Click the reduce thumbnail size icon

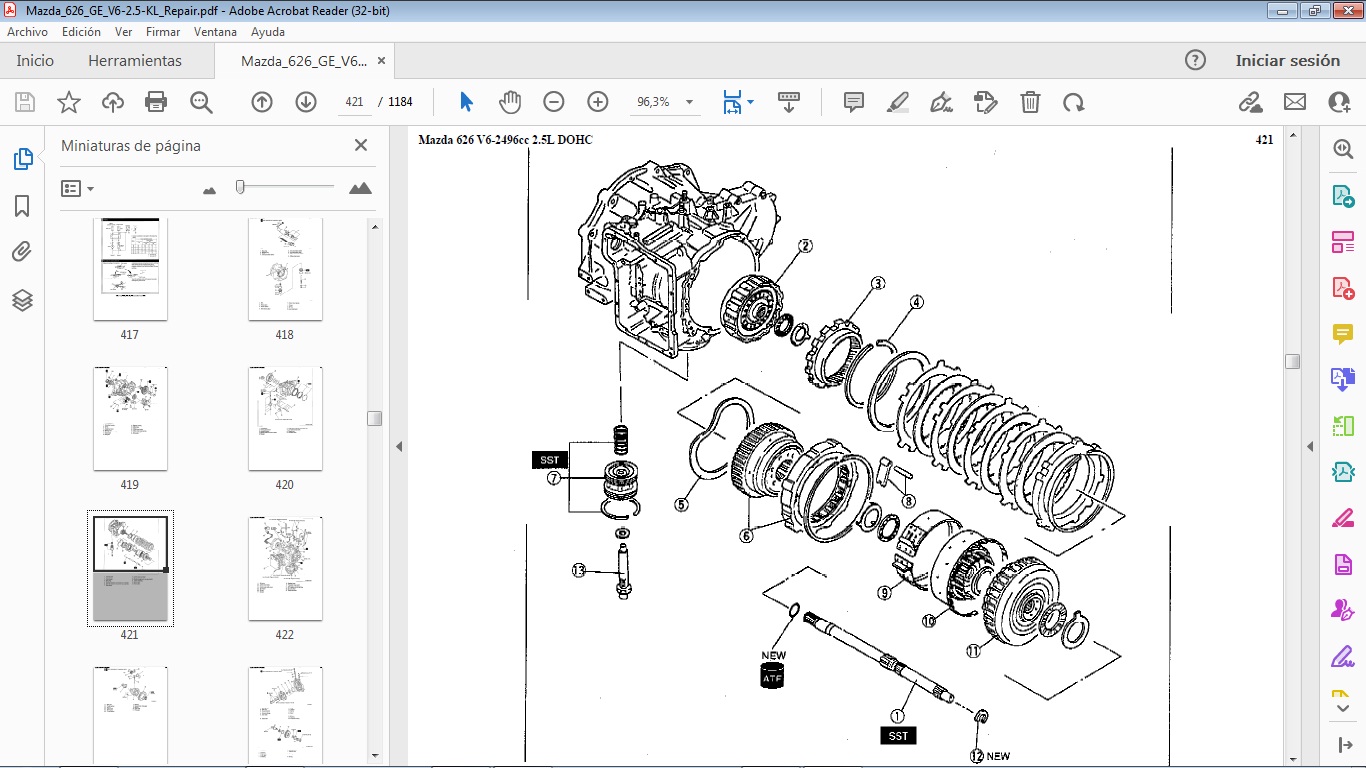coord(209,189)
